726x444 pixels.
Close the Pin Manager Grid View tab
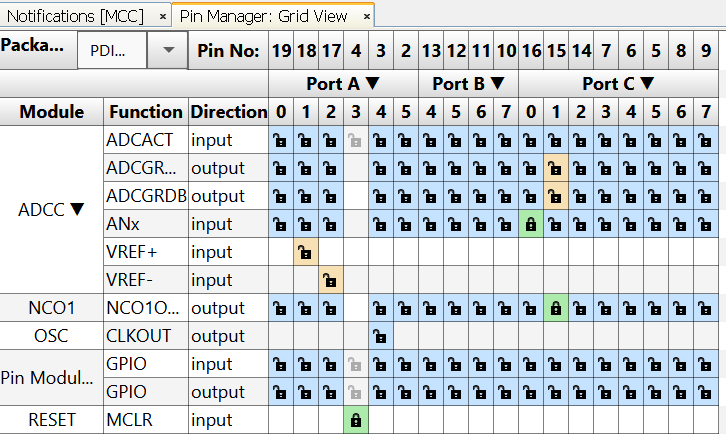point(367,16)
